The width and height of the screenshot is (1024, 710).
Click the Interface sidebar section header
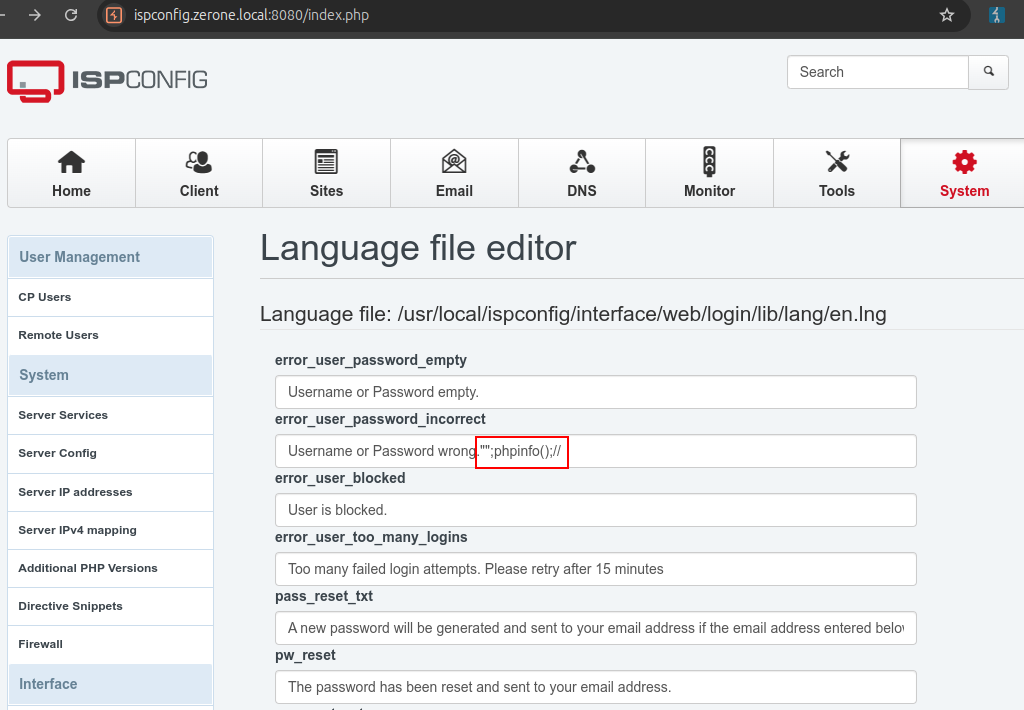(110, 684)
